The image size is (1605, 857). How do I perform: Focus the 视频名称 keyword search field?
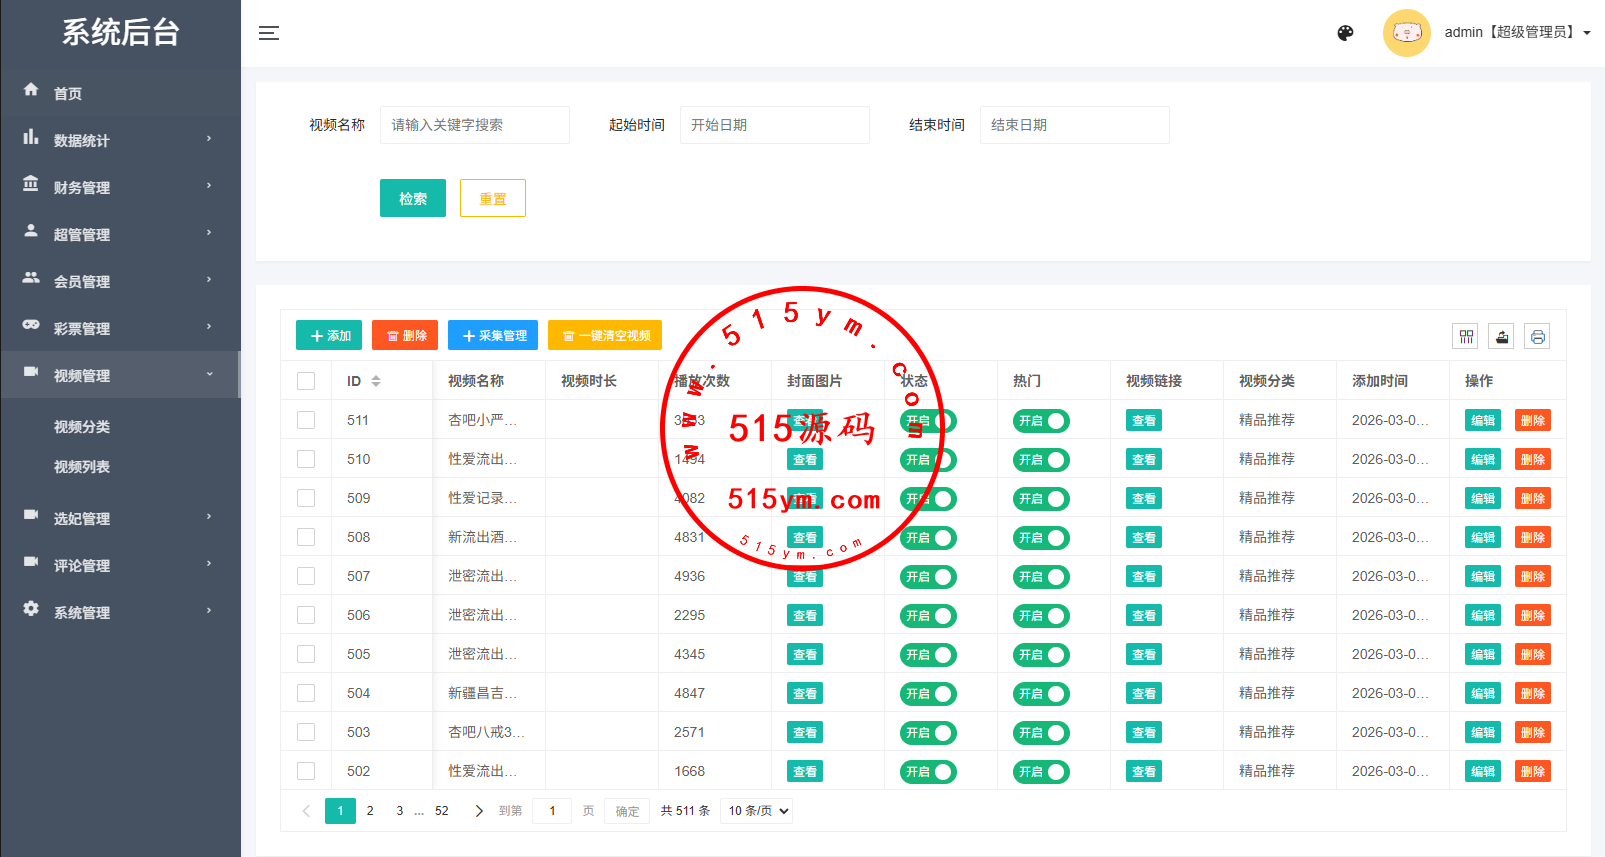(x=474, y=125)
